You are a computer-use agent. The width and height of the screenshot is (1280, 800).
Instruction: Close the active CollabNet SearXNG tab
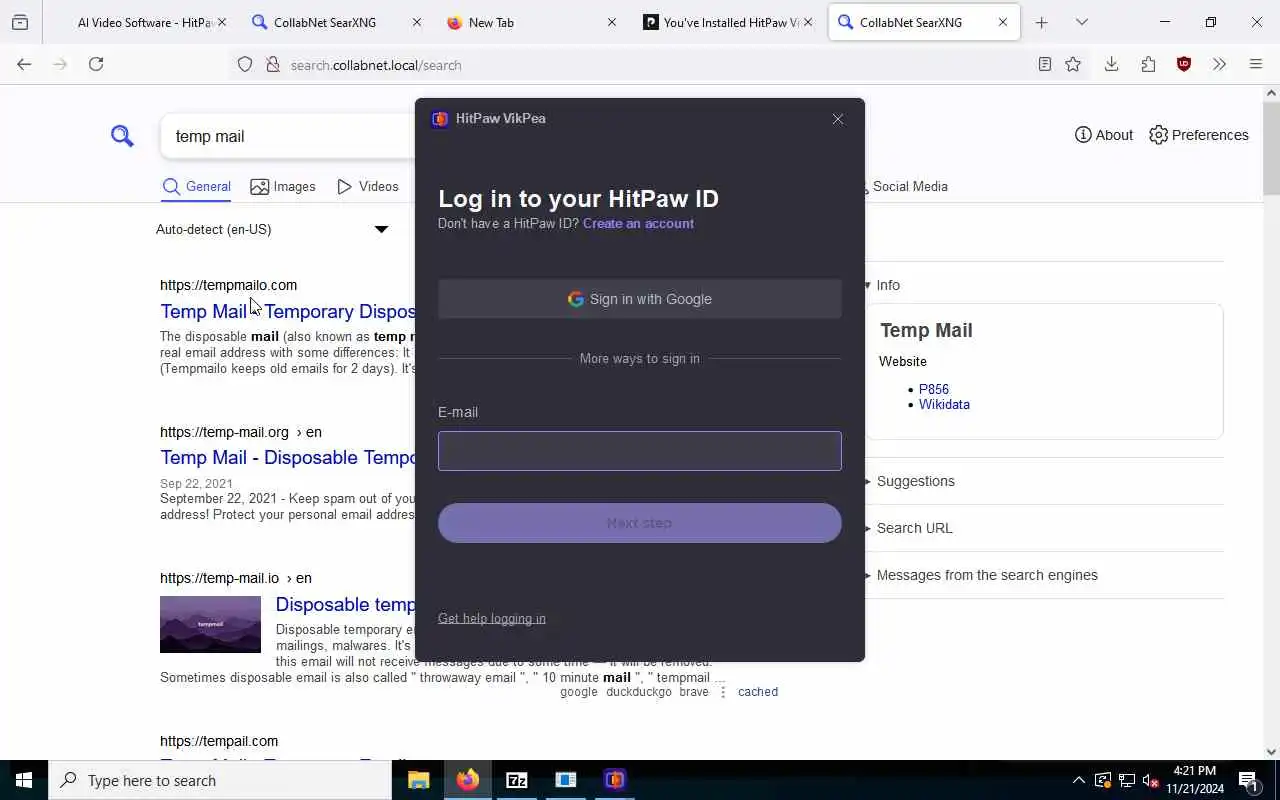[x=1003, y=22]
